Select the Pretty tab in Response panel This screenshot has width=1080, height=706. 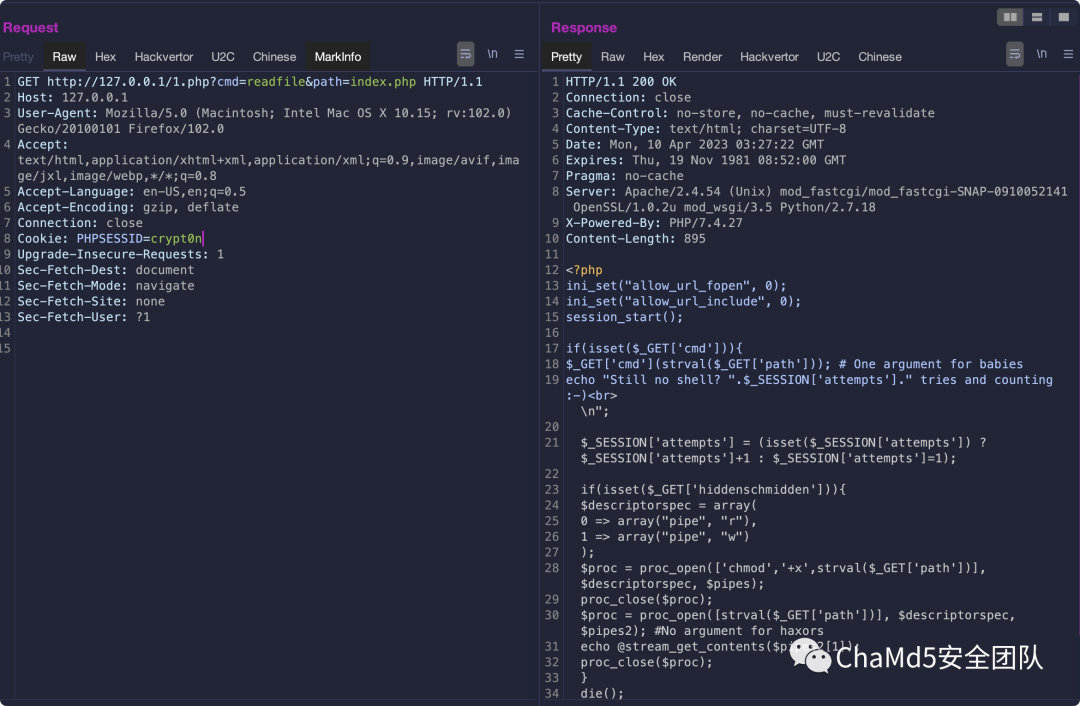(566, 57)
